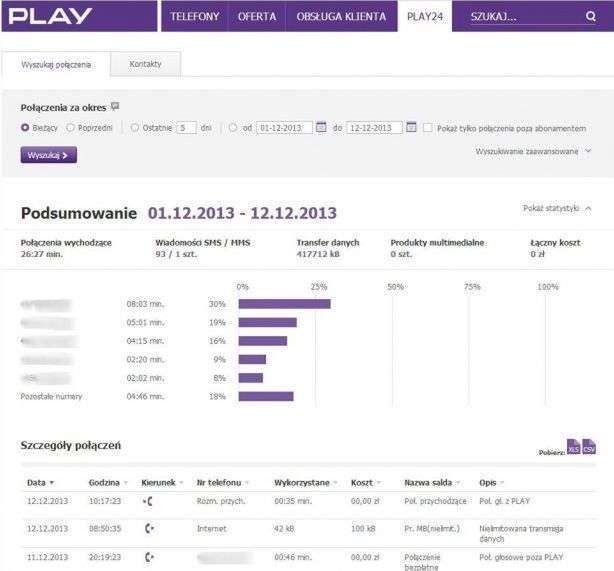The image size is (614, 571).
Task: Click the 'Transfer danych' summary value 417712 kB
Action: click(318, 254)
